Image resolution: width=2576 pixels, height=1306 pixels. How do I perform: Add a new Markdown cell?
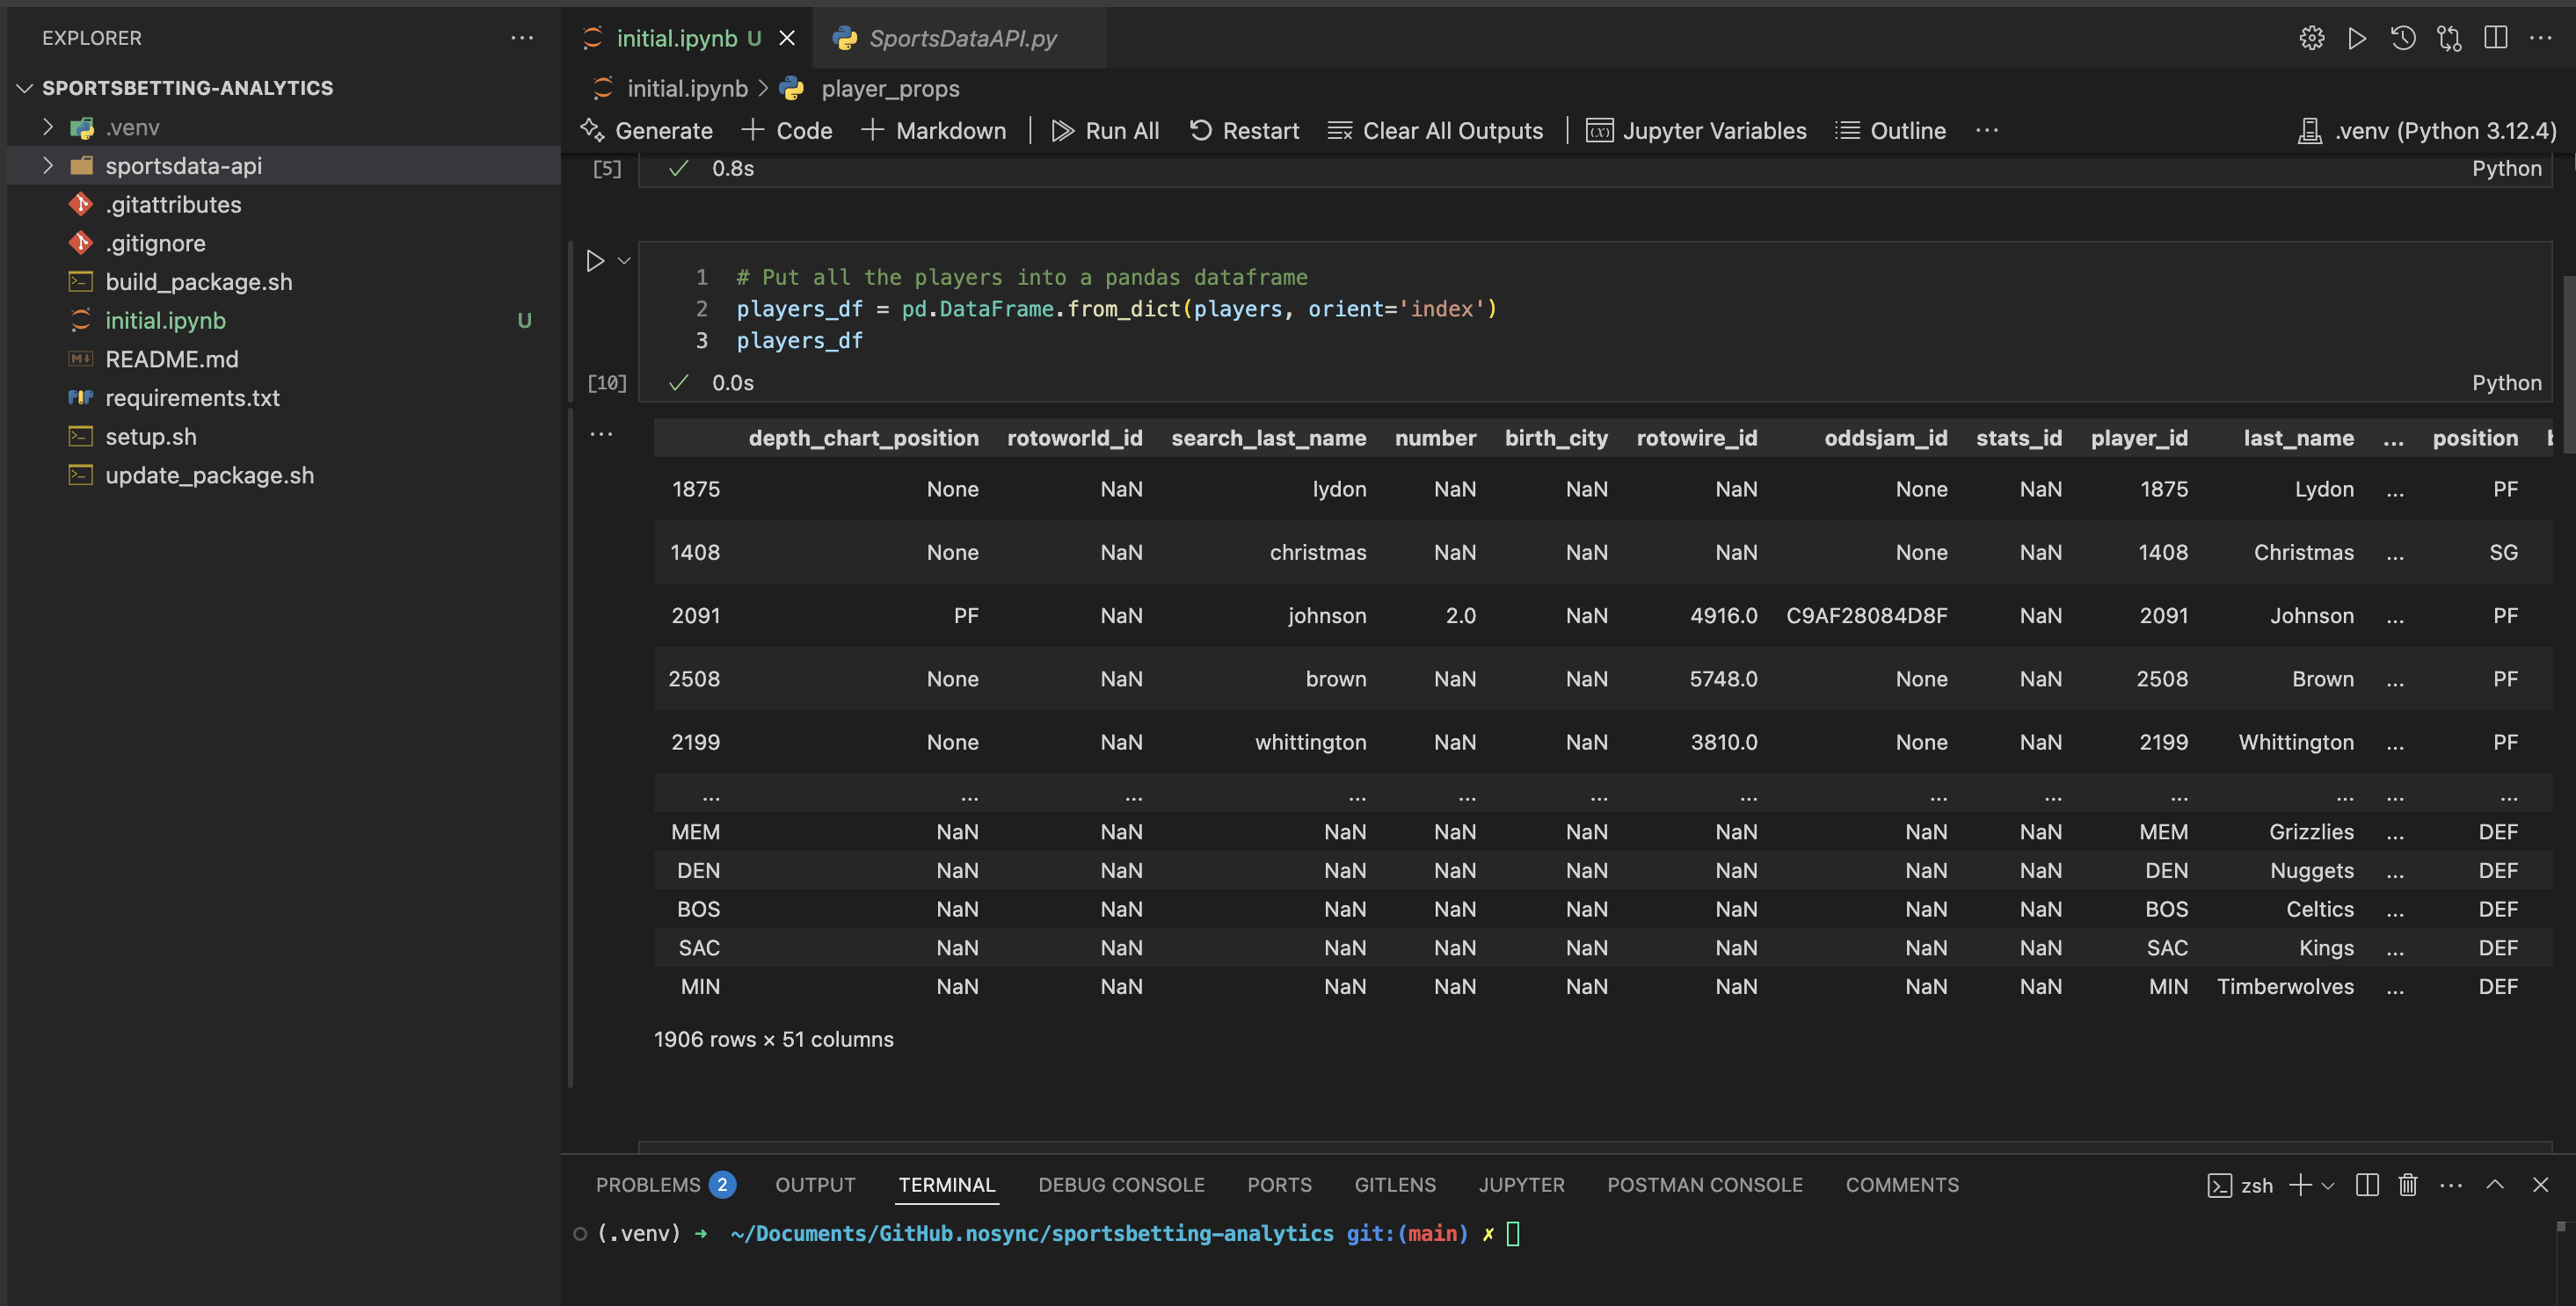click(933, 131)
